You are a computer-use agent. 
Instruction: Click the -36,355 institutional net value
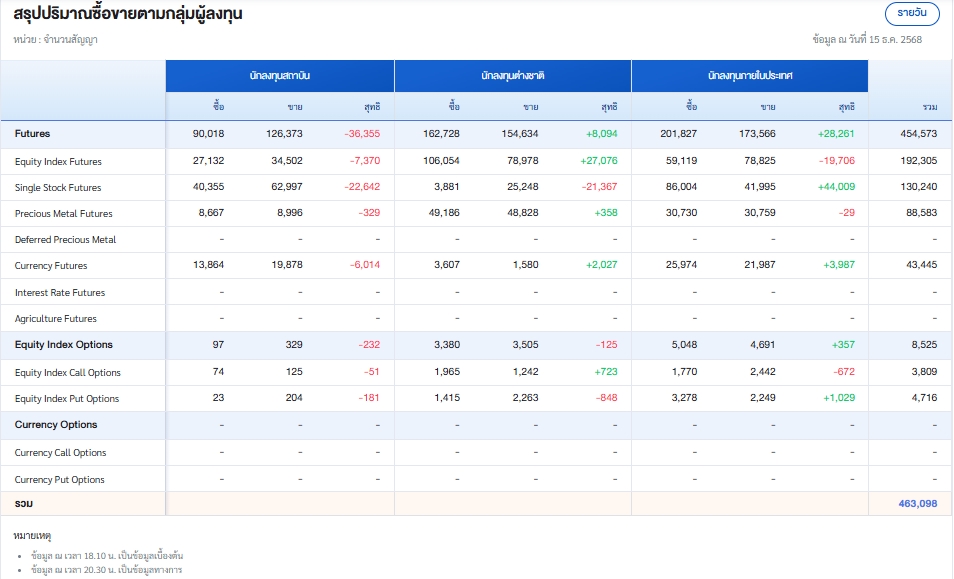click(361, 134)
